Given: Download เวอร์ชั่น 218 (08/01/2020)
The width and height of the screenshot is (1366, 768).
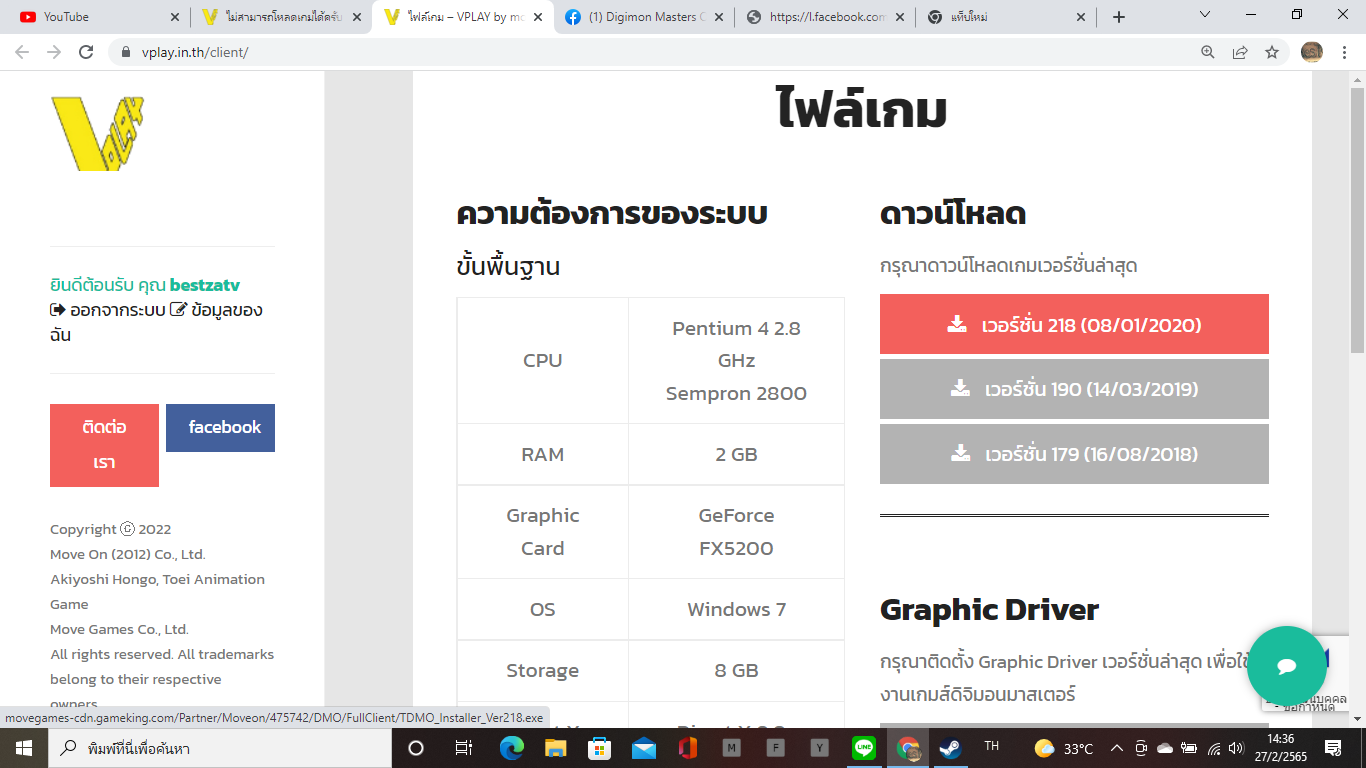Looking at the screenshot, I should [1074, 324].
